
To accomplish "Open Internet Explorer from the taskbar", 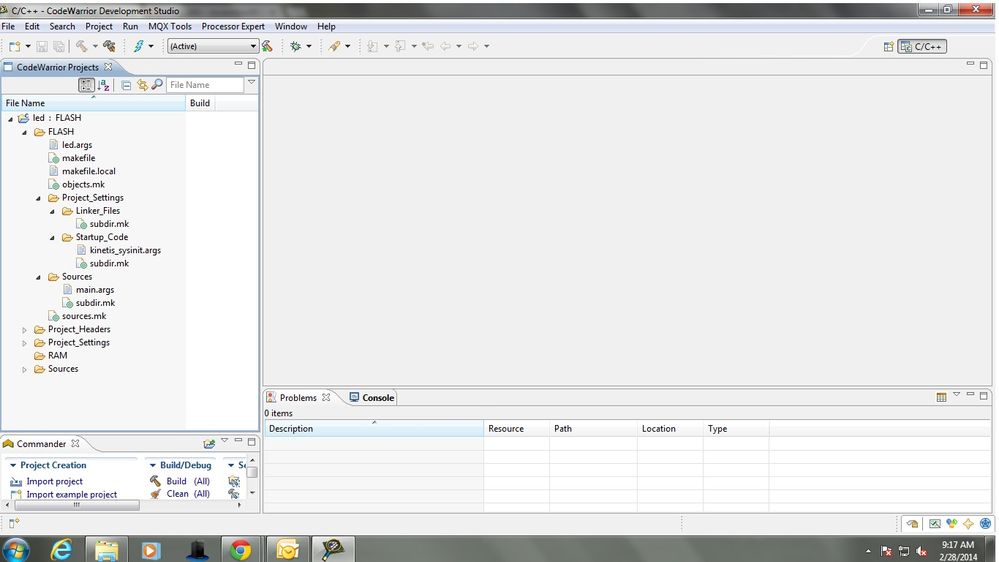I will 62,549.
